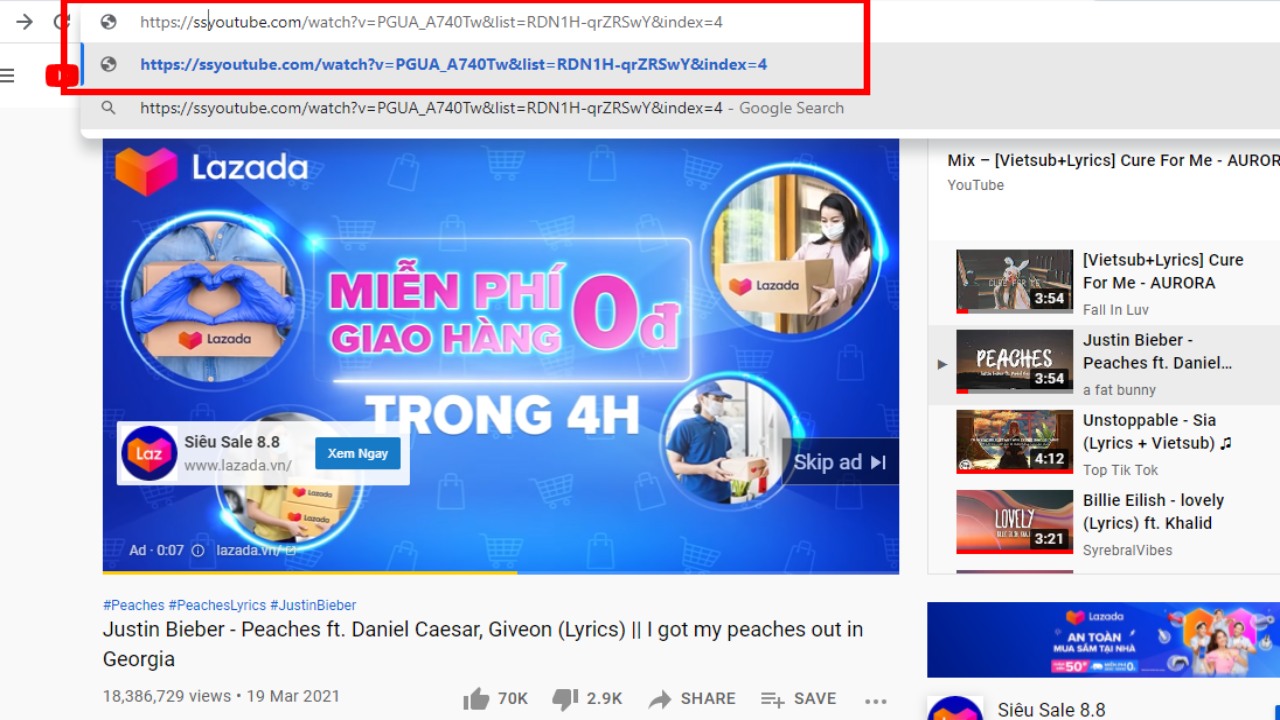Click Justin Bieber Peaches playlist thumbnail

(1014, 361)
